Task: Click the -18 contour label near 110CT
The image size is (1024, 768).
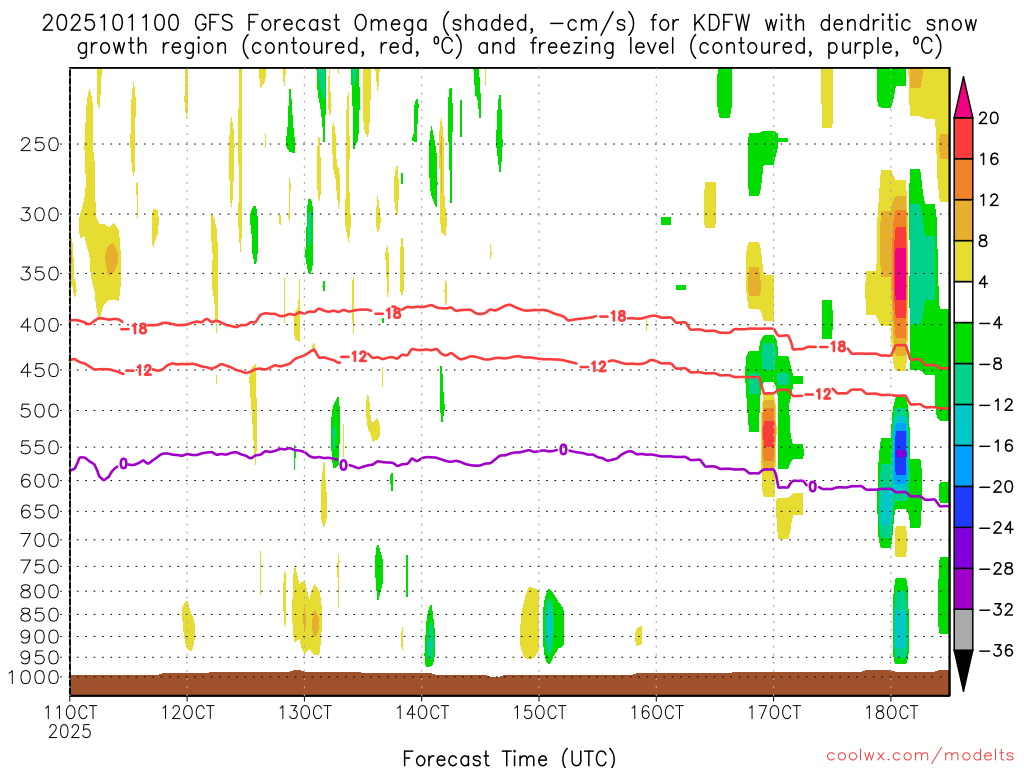Action: point(134,328)
